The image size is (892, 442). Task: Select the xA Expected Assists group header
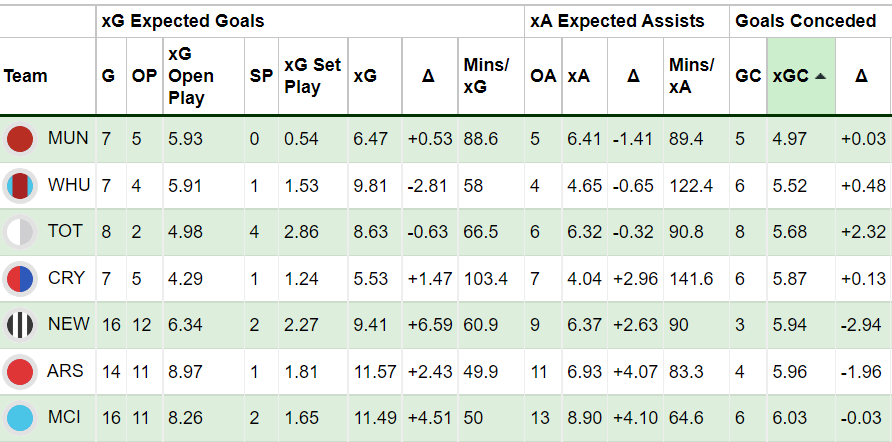coord(617,21)
